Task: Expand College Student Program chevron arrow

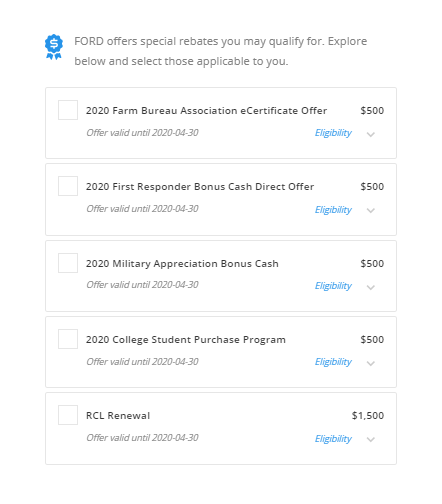Action: pos(371,363)
